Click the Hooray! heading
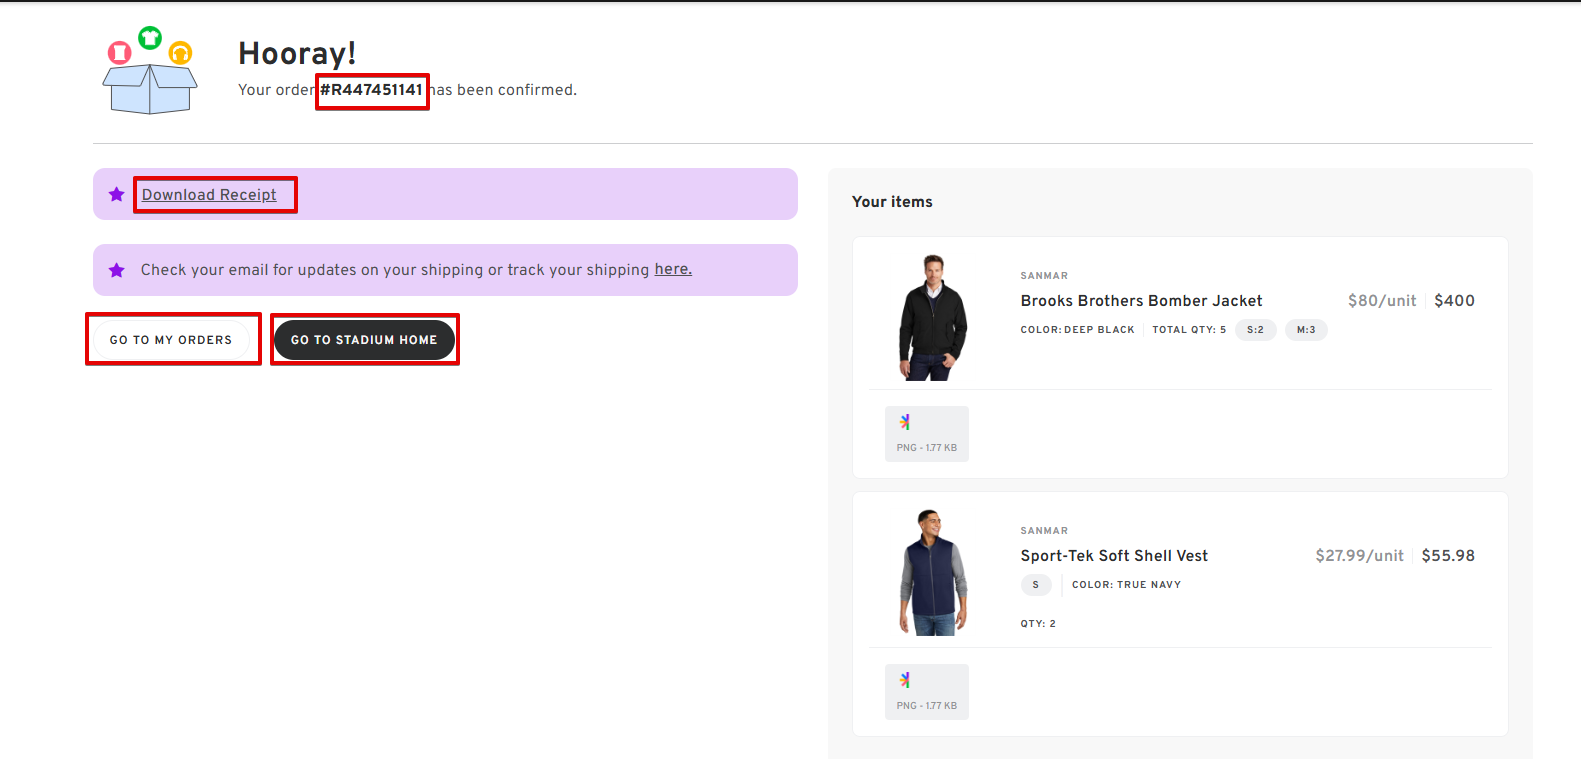Image resolution: width=1581 pixels, height=759 pixels. (x=297, y=53)
